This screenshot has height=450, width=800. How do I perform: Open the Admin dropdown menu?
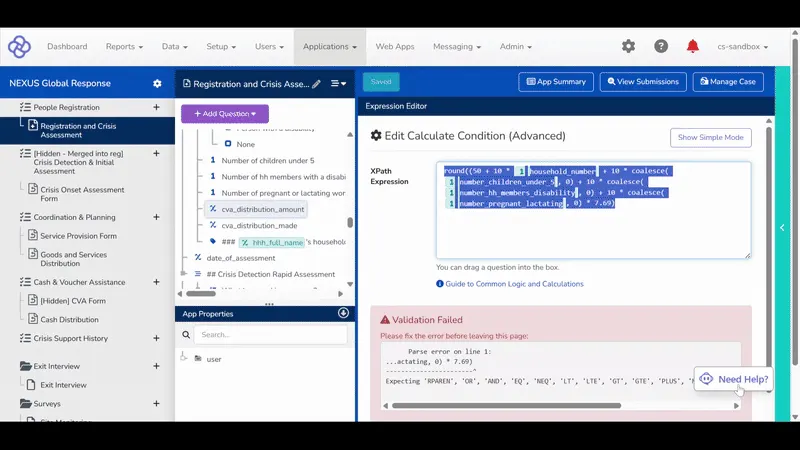pos(515,46)
